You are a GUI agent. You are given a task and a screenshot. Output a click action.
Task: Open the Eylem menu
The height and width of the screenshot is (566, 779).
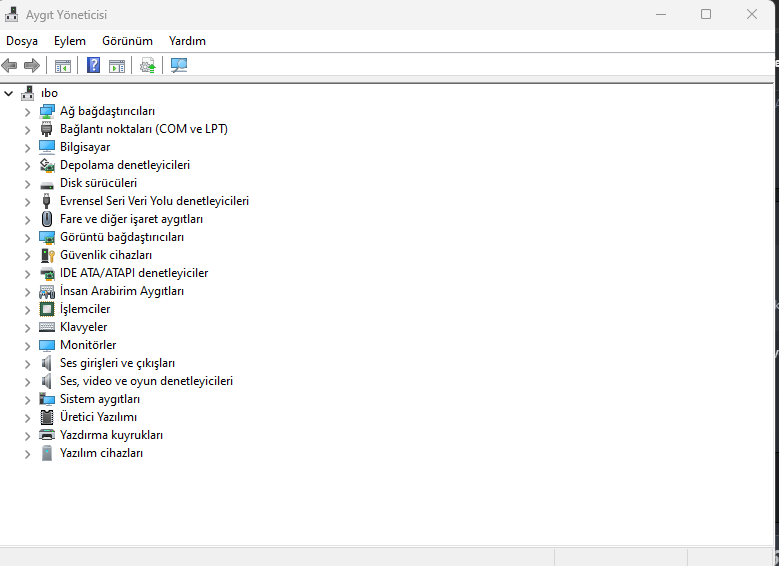70,41
